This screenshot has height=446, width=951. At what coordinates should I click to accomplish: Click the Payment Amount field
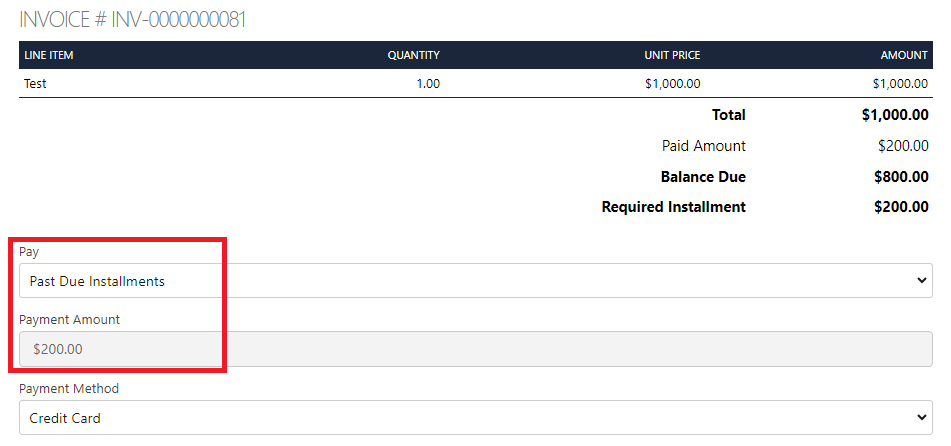click(475, 349)
